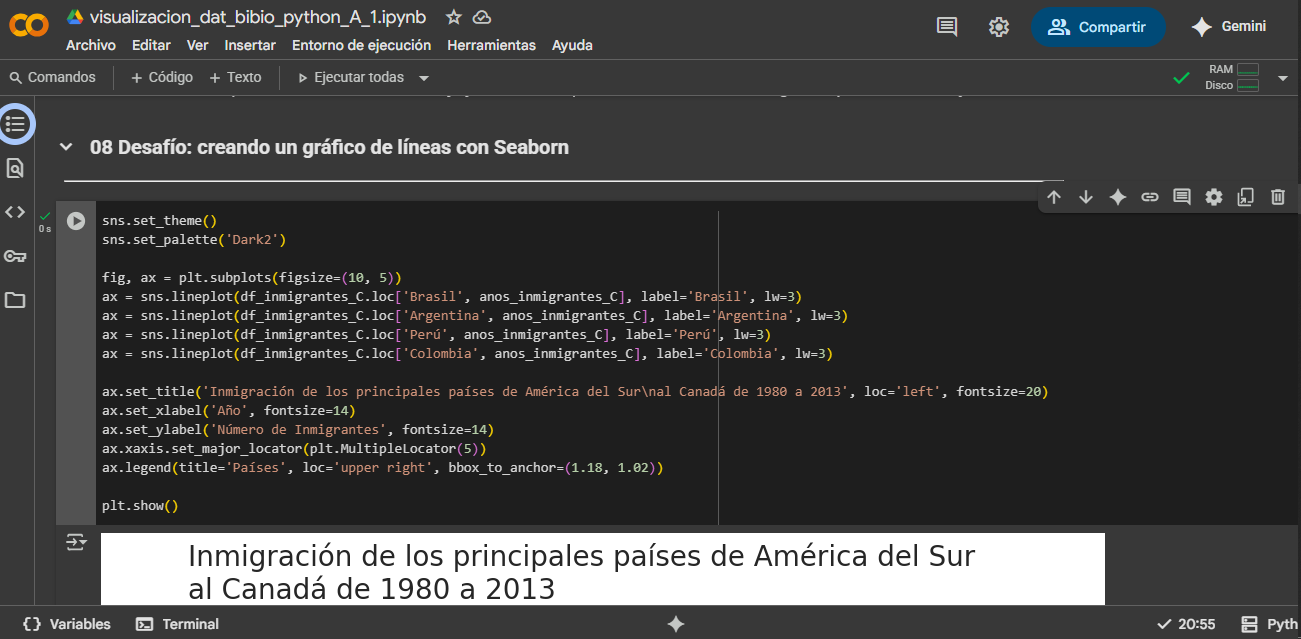Click the 20:55 execution time status

(1186, 624)
